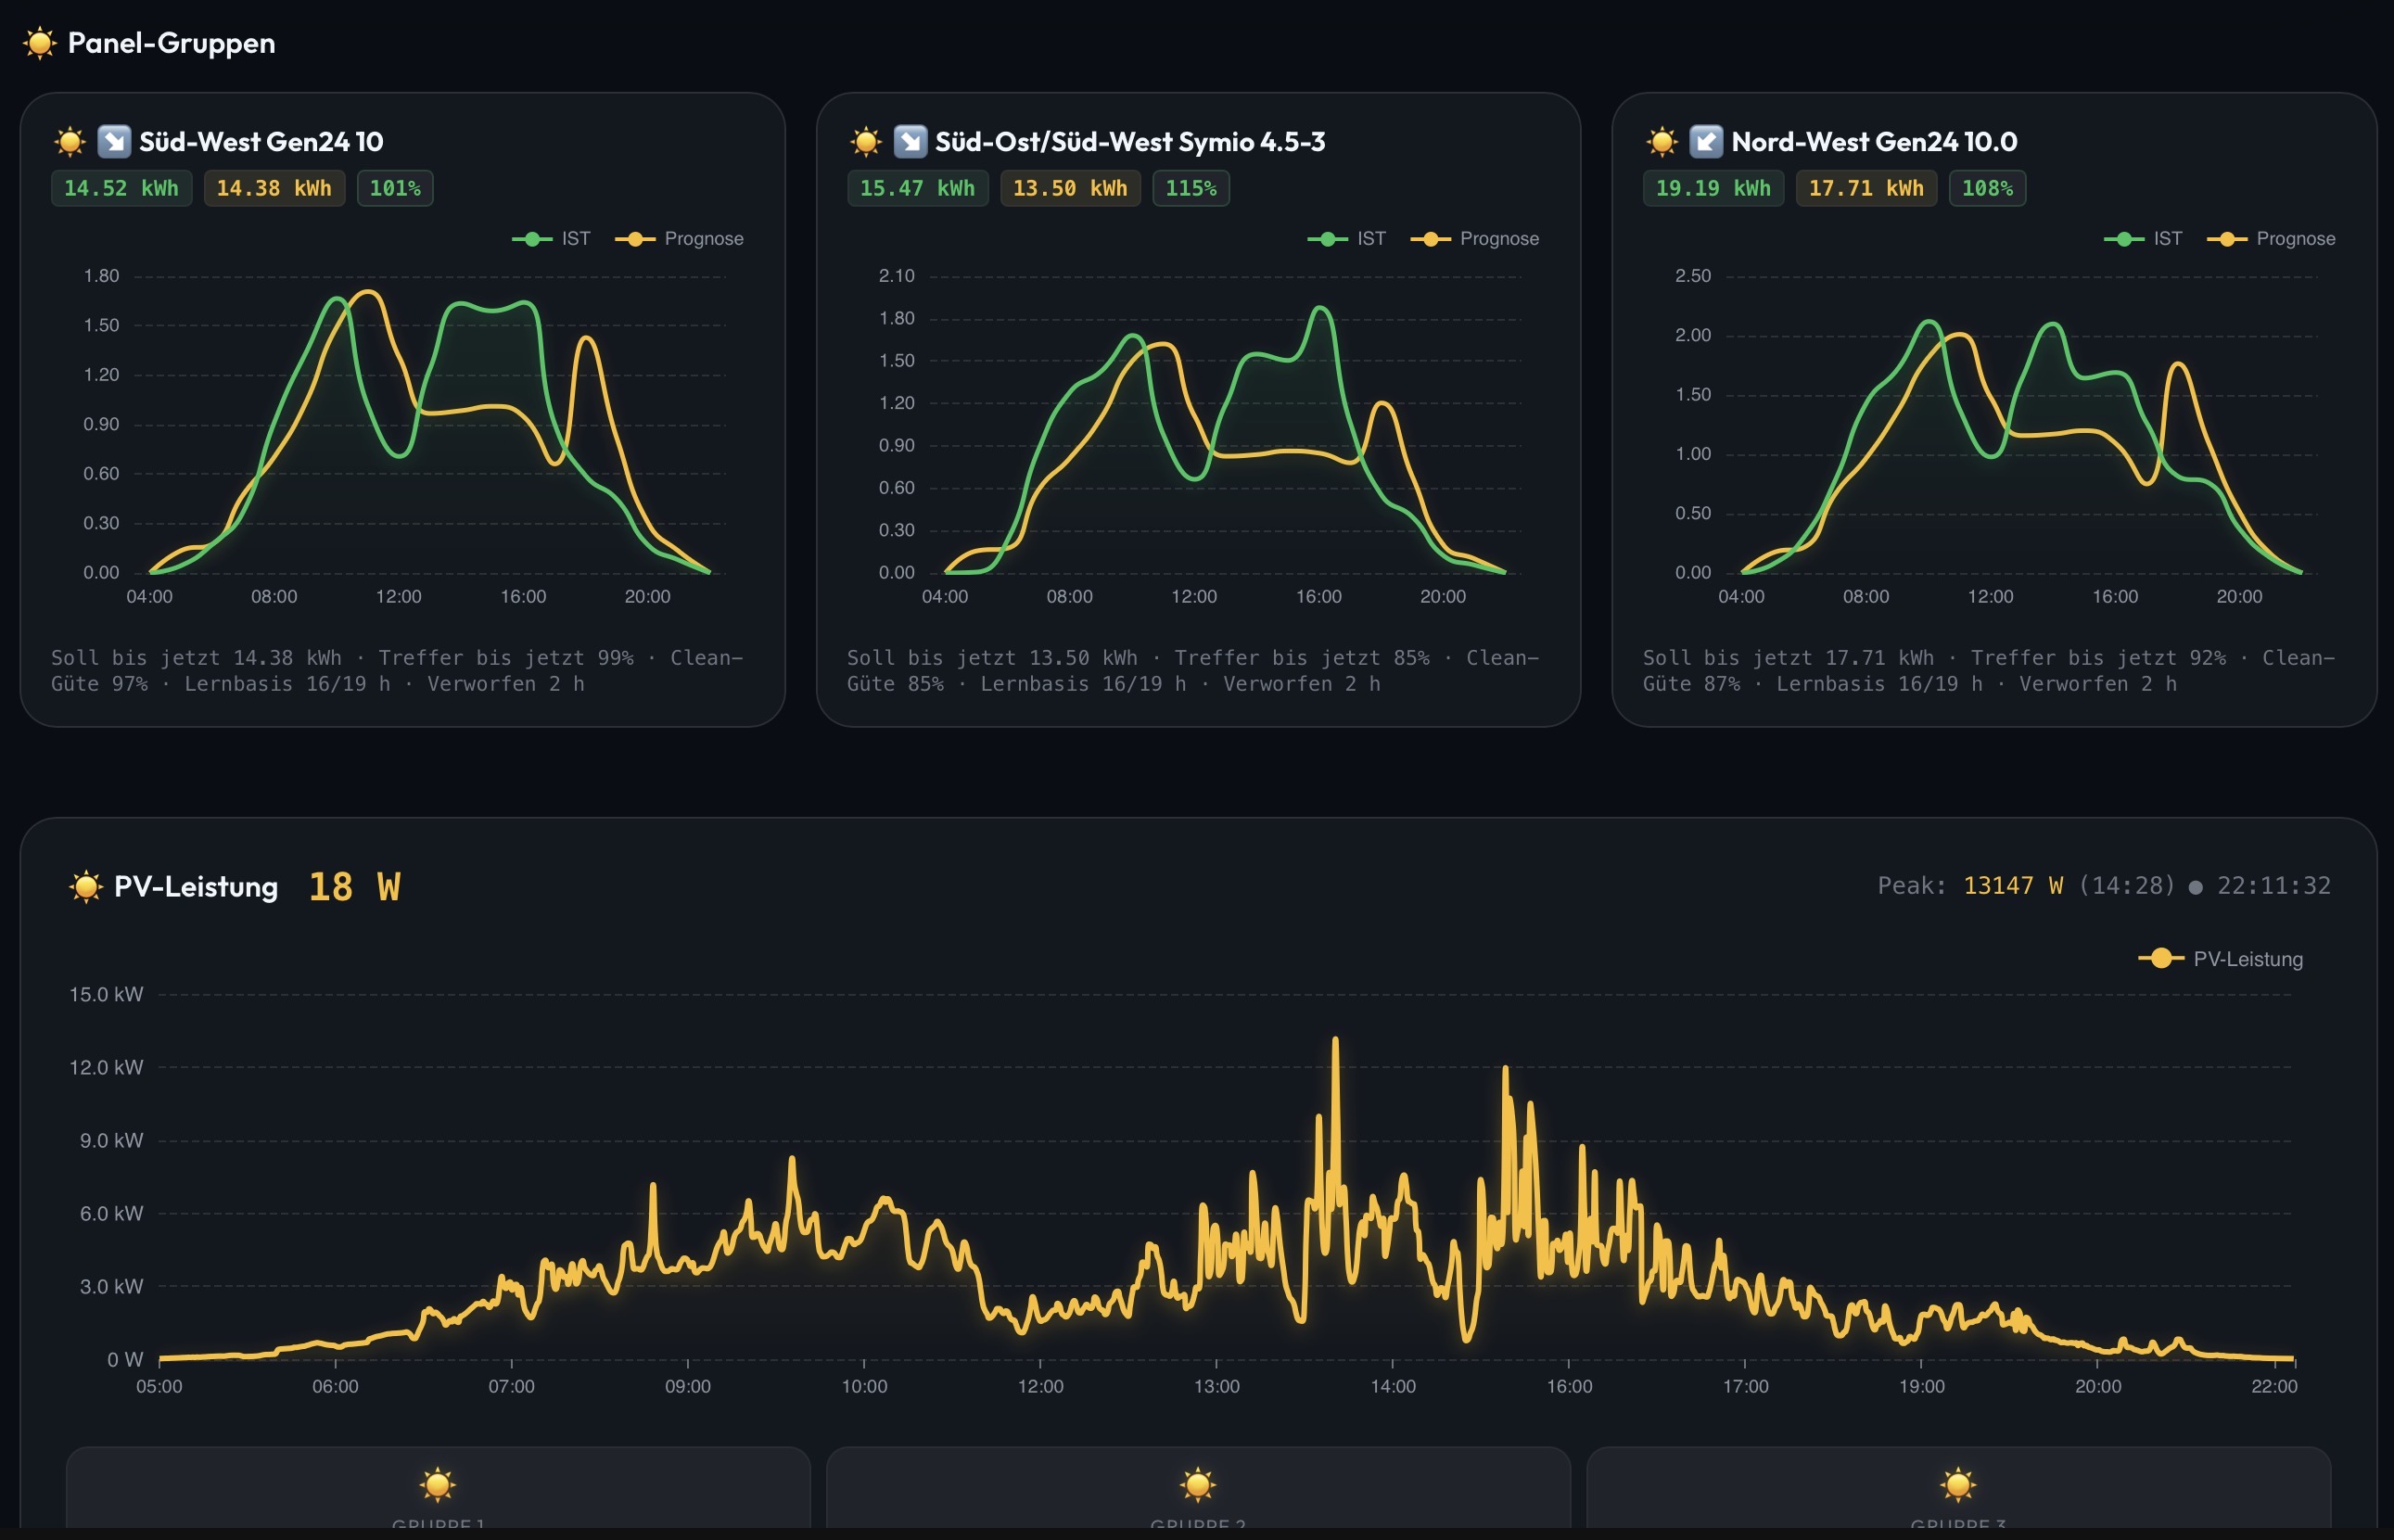Click the sun icon in Süd-Ost/Süd-West Symio card
Viewport: 2394px width, 1540px height.
click(x=866, y=142)
